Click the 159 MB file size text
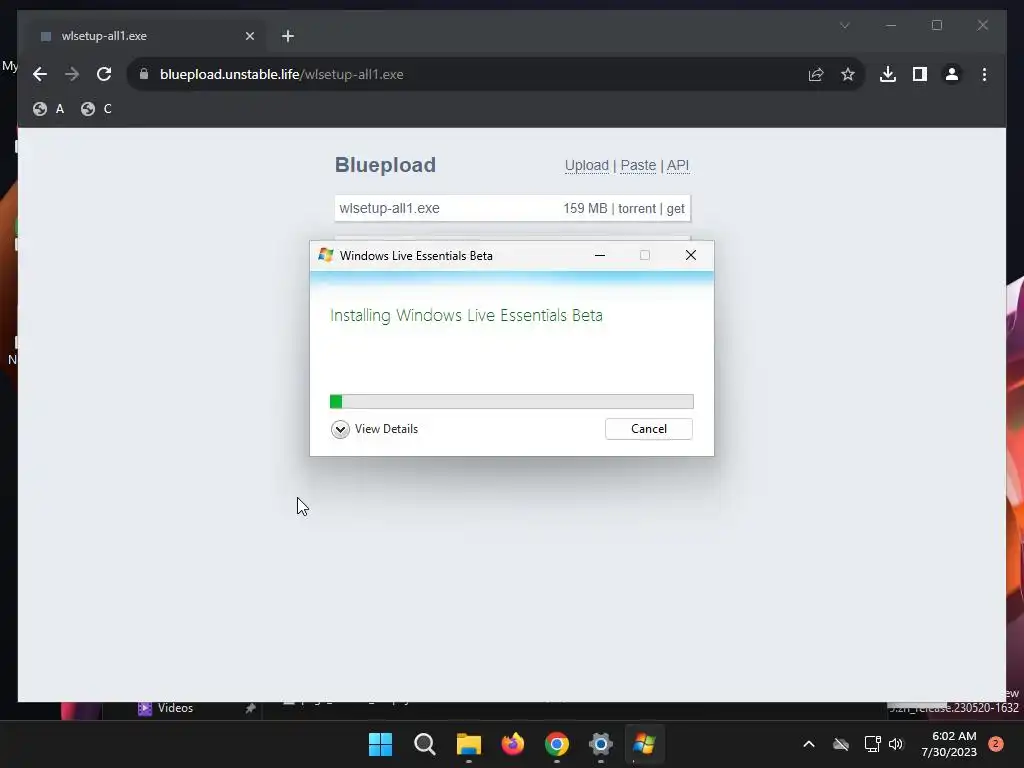 585,208
